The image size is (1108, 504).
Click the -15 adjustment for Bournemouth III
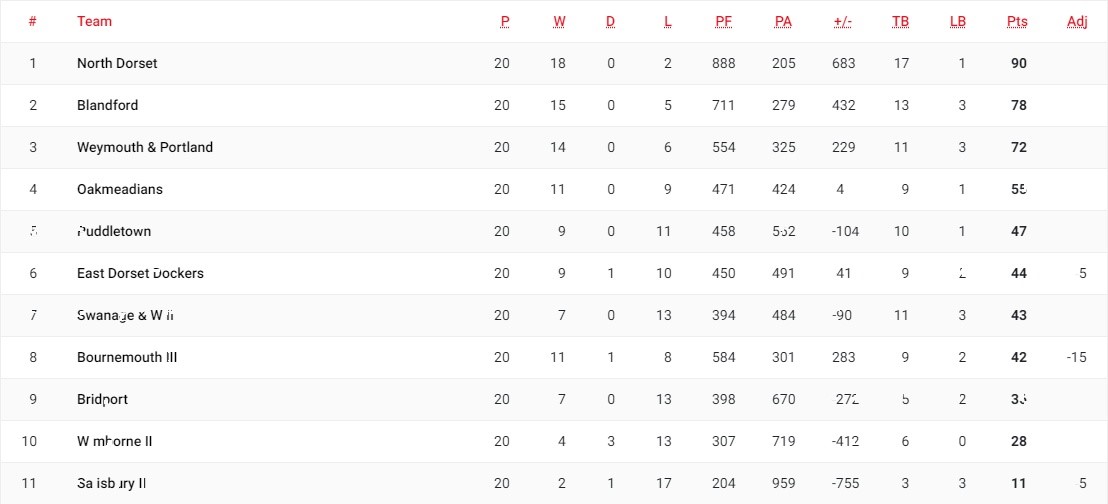coord(1076,357)
